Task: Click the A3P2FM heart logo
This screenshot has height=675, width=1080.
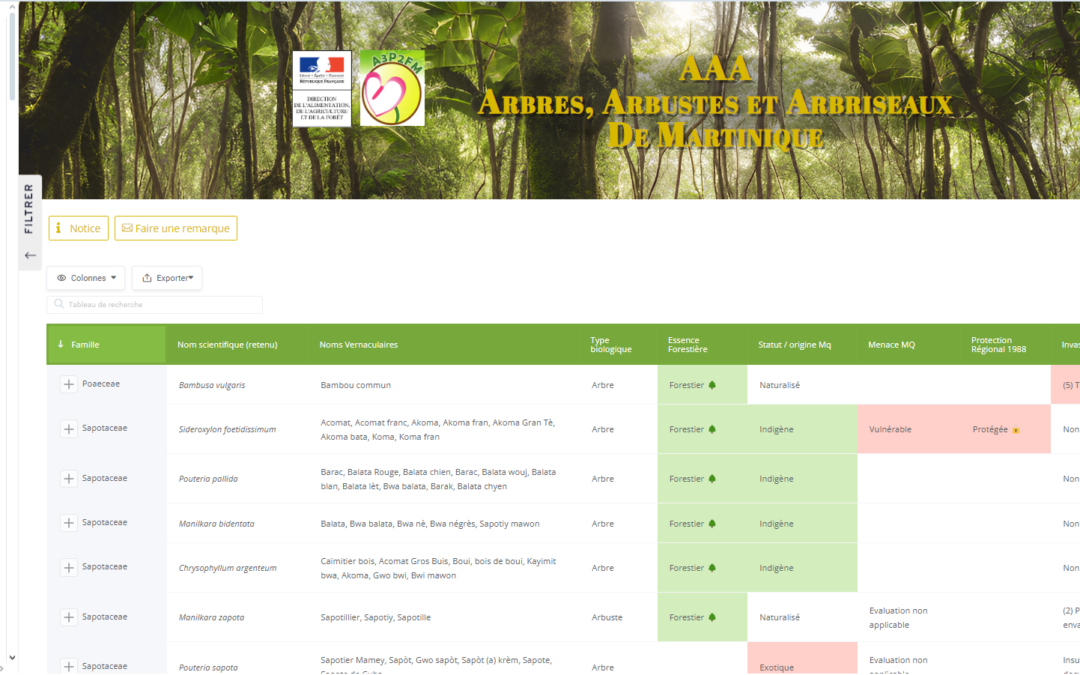Action: [392, 88]
